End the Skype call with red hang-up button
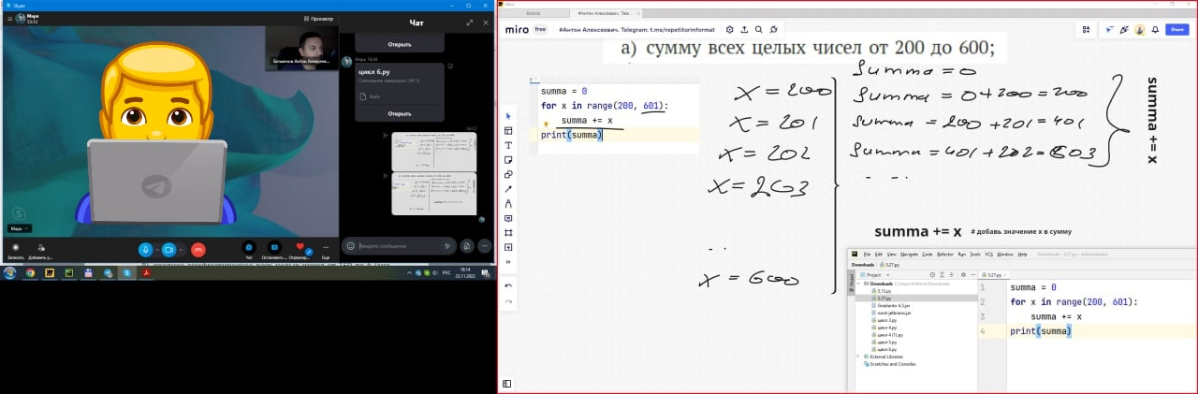Screen dimensions: 1198x394 click(x=198, y=249)
